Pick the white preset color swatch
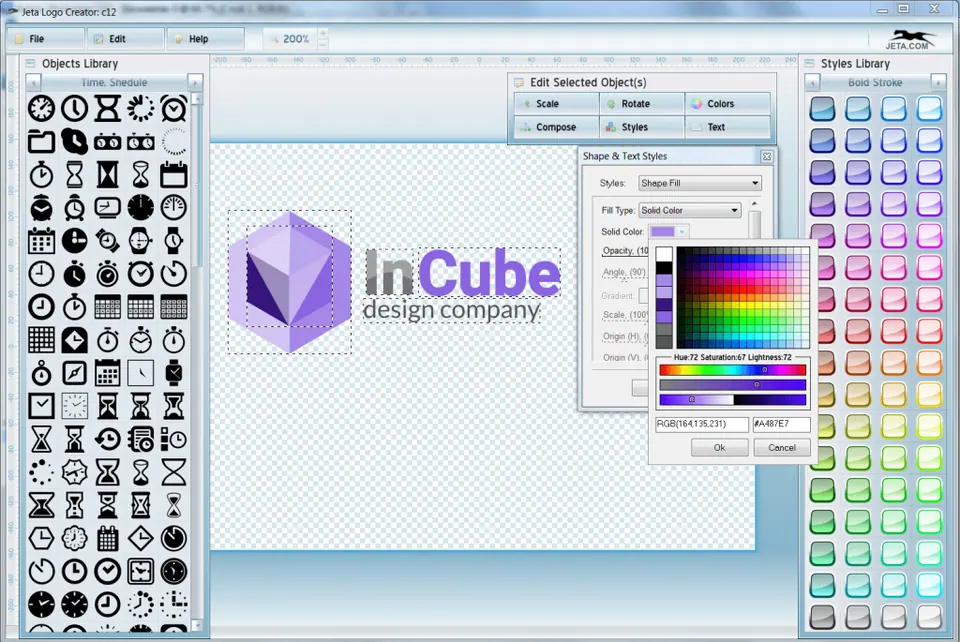960x642 pixels. tap(664, 255)
